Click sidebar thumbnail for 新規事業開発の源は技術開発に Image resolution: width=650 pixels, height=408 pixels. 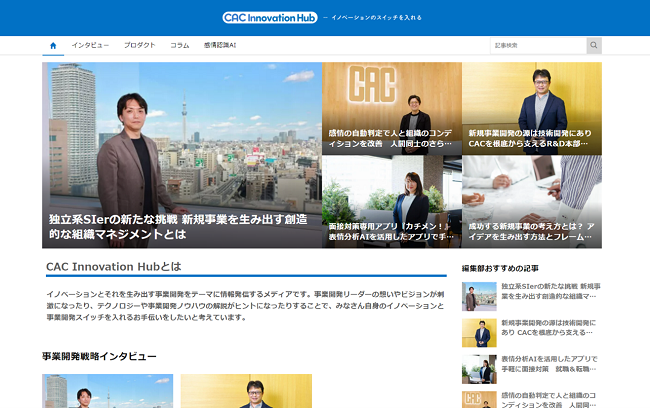tap(479, 333)
